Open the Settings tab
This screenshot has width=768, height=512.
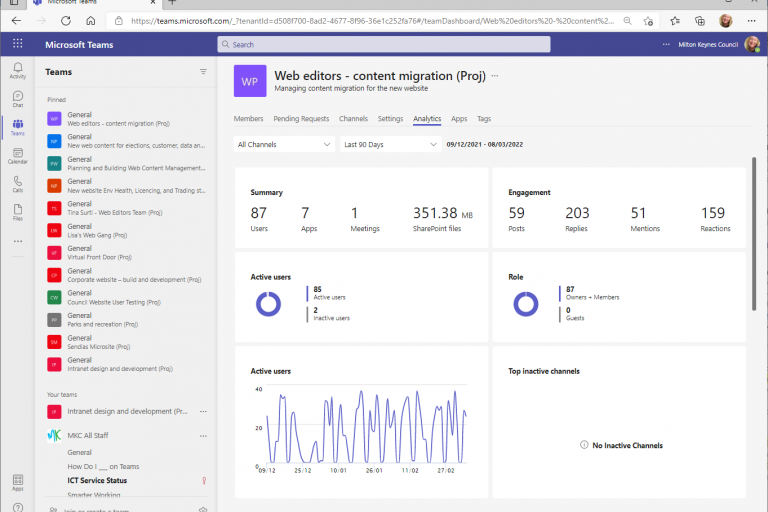tap(390, 119)
